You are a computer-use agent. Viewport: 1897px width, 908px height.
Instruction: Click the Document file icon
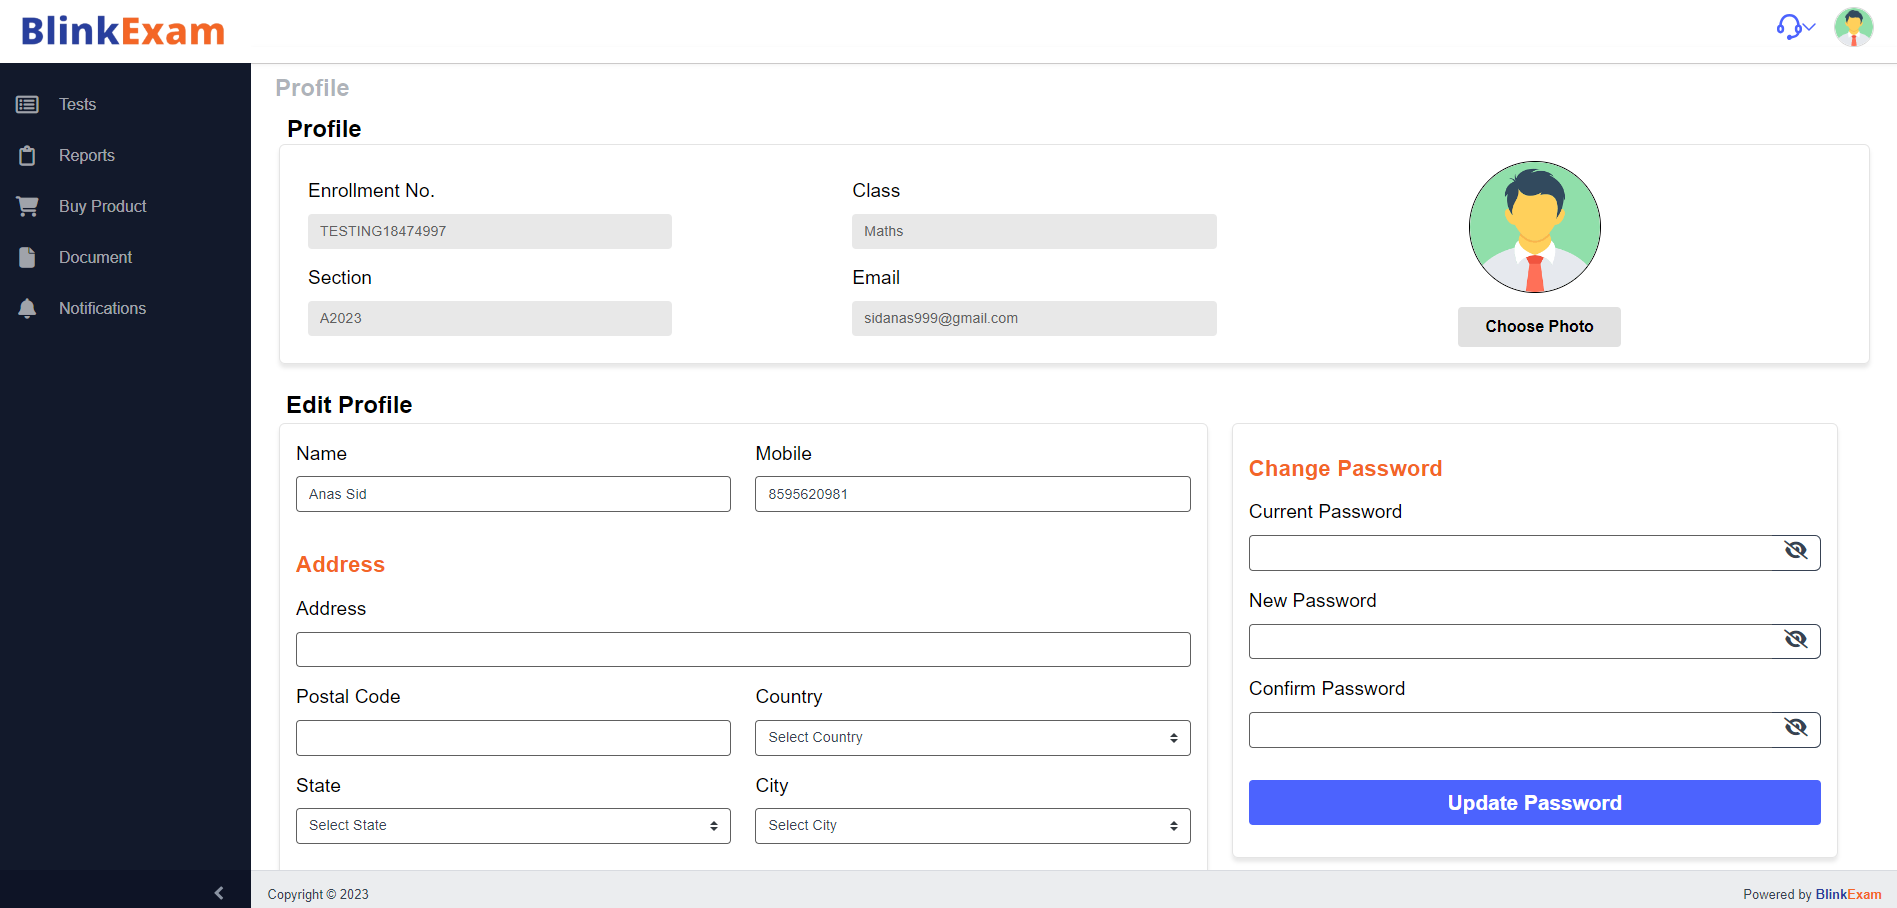(x=27, y=258)
